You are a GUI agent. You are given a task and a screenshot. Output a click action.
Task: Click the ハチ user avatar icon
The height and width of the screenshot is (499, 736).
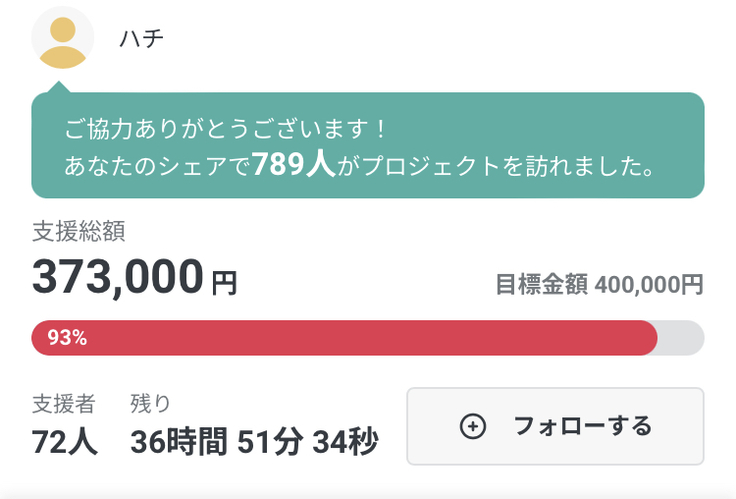pos(62,38)
